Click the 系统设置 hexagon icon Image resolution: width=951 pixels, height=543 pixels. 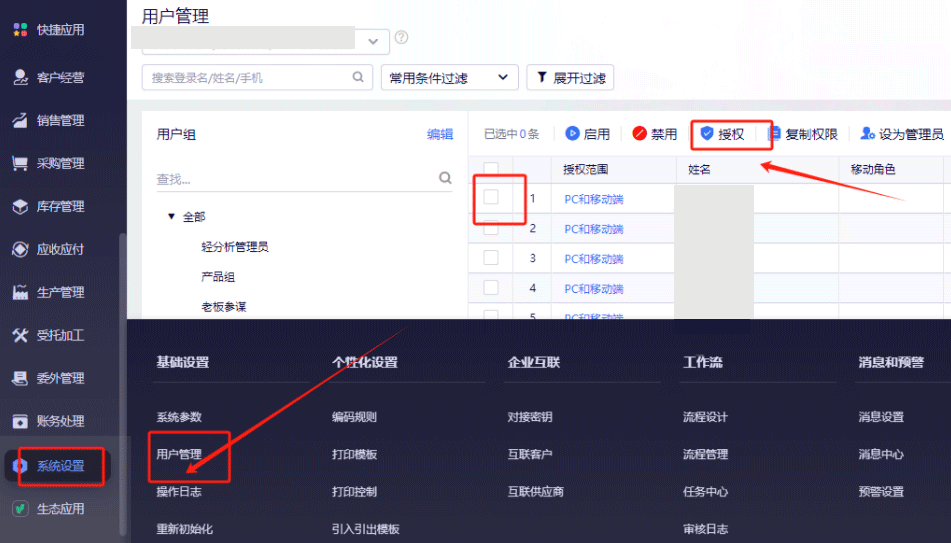click(20, 465)
